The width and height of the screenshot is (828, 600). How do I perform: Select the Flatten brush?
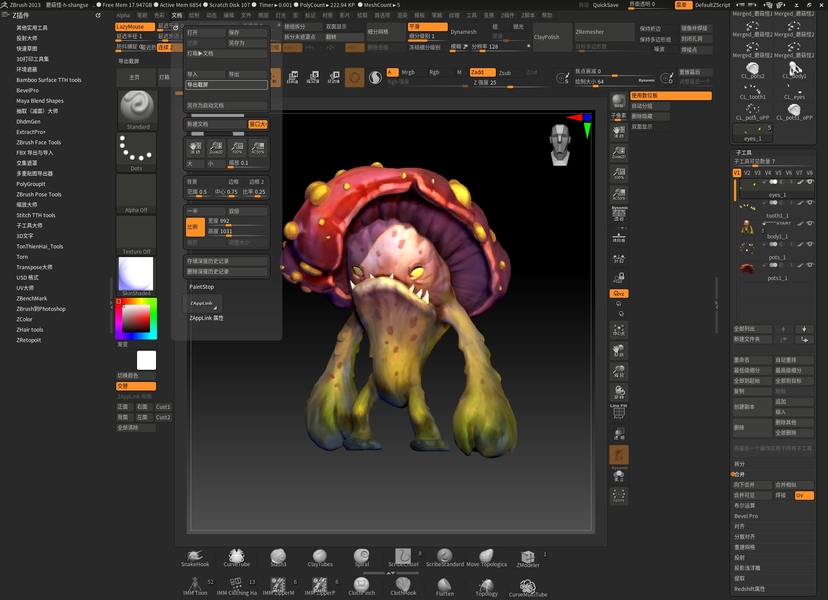(445, 586)
